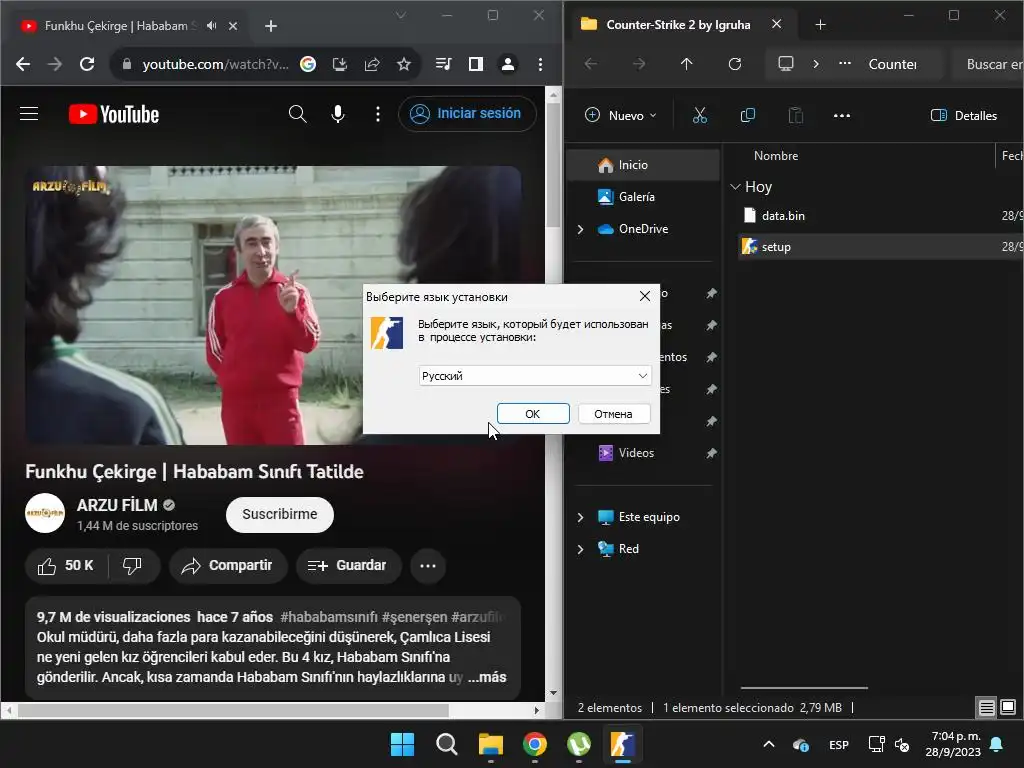Open YouTube search
Image resolution: width=1024 pixels, height=768 pixels.
[x=297, y=114]
